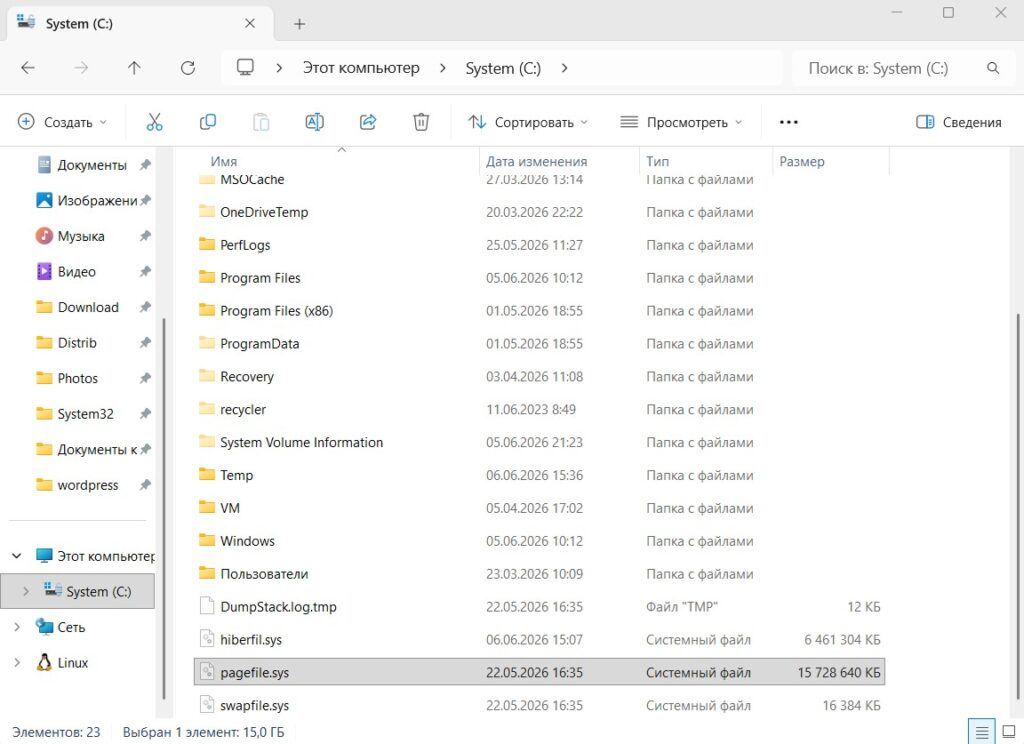
Task: Click the computer icon in address bar
Action: tap(245, 67)
